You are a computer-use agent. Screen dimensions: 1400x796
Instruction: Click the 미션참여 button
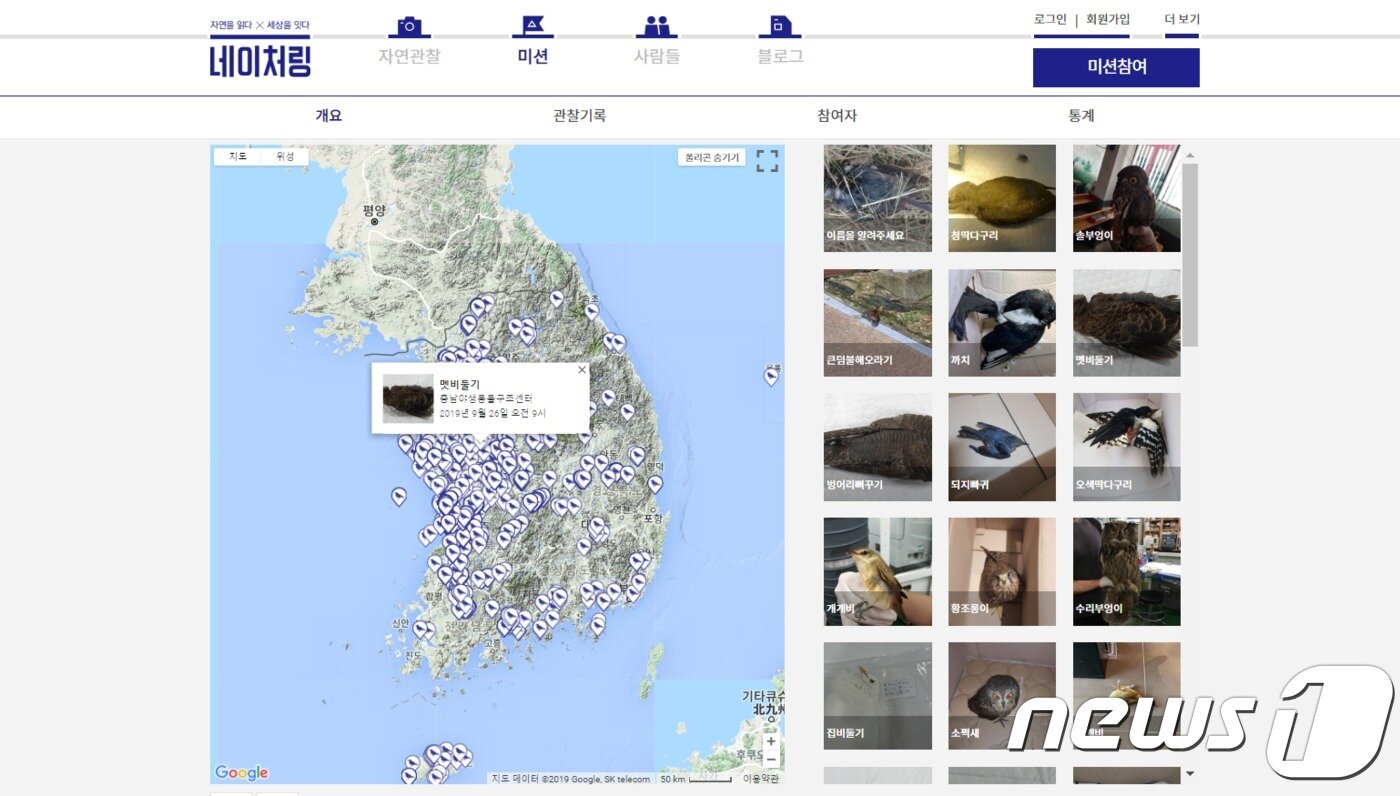[1116, 67]
